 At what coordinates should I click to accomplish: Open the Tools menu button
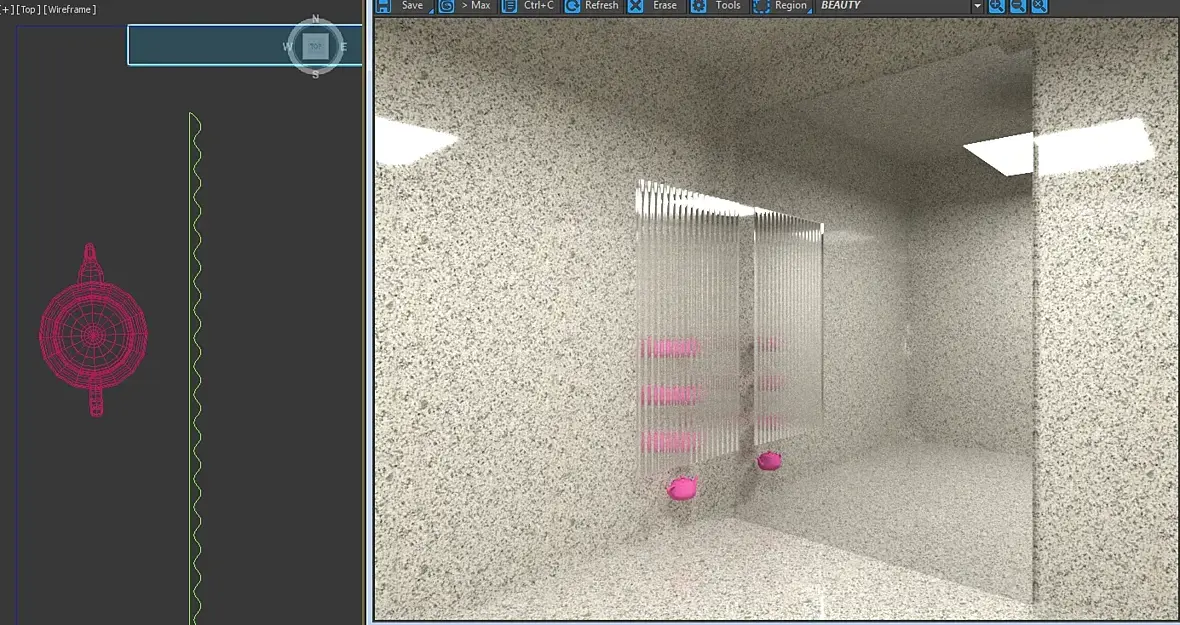719,5
